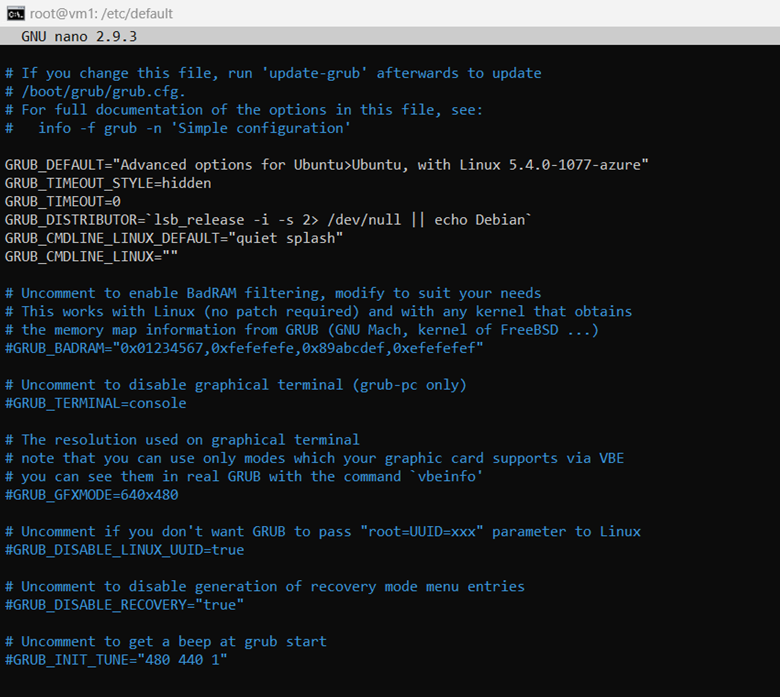Click the GRUB_DISTRIBUTOR lsb_release line
The height and width of the screenshot is (697, 780).
pyautogui.click(x=268, y=220)
